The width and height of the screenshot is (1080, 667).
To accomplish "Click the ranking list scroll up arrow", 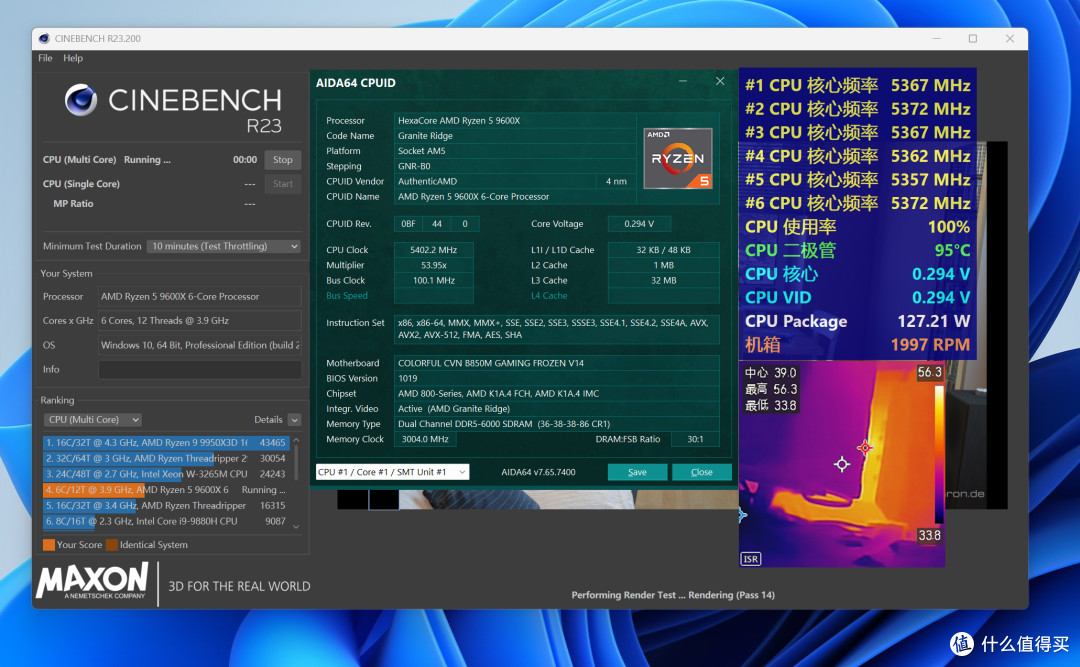I will coord(296,440).
